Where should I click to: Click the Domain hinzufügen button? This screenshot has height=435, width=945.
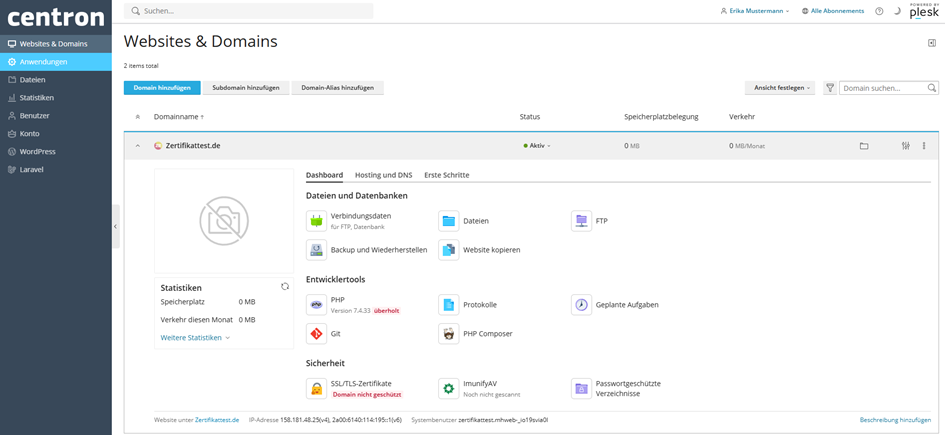coord(162,88)
